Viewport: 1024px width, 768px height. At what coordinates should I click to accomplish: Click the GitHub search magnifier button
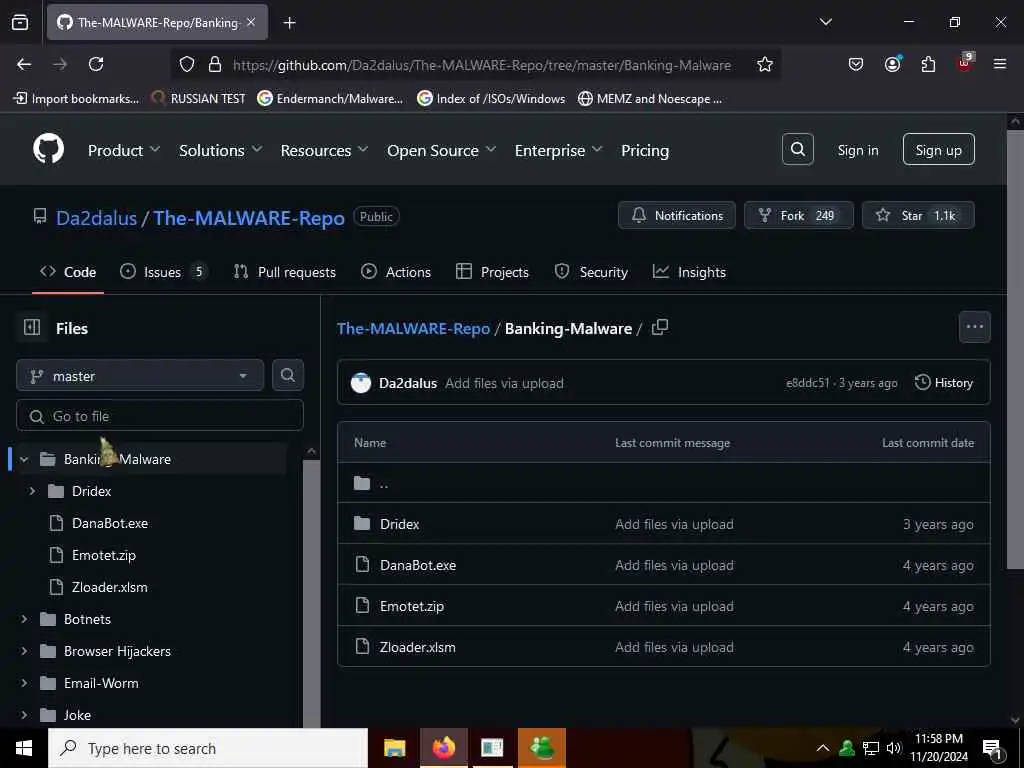[x=797, y=150]
